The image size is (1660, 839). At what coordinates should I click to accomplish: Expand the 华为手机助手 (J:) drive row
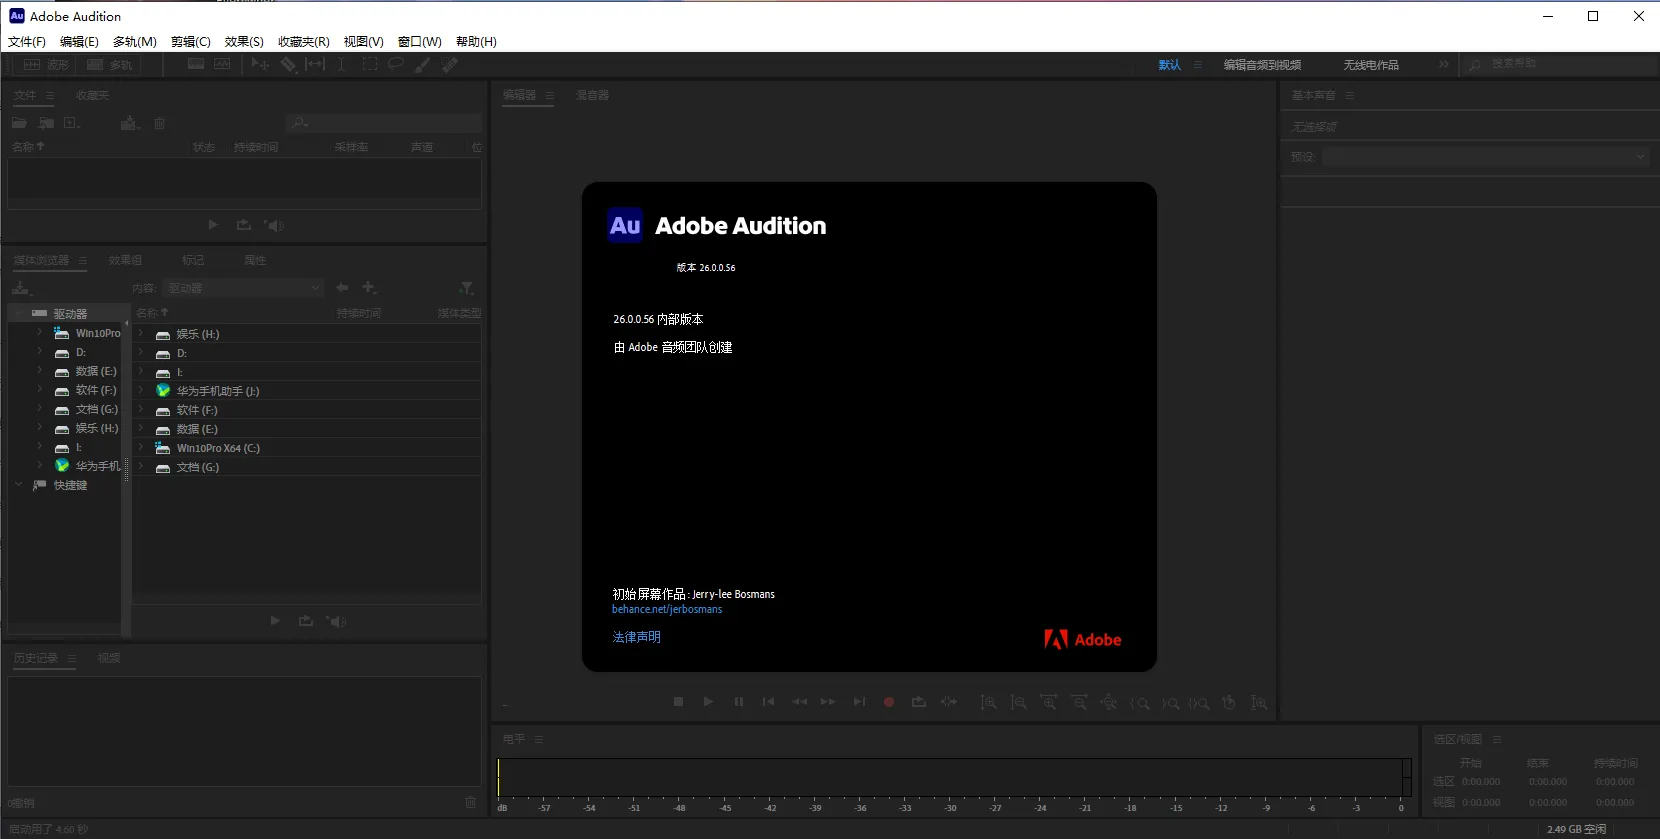(x=141, y=391)
